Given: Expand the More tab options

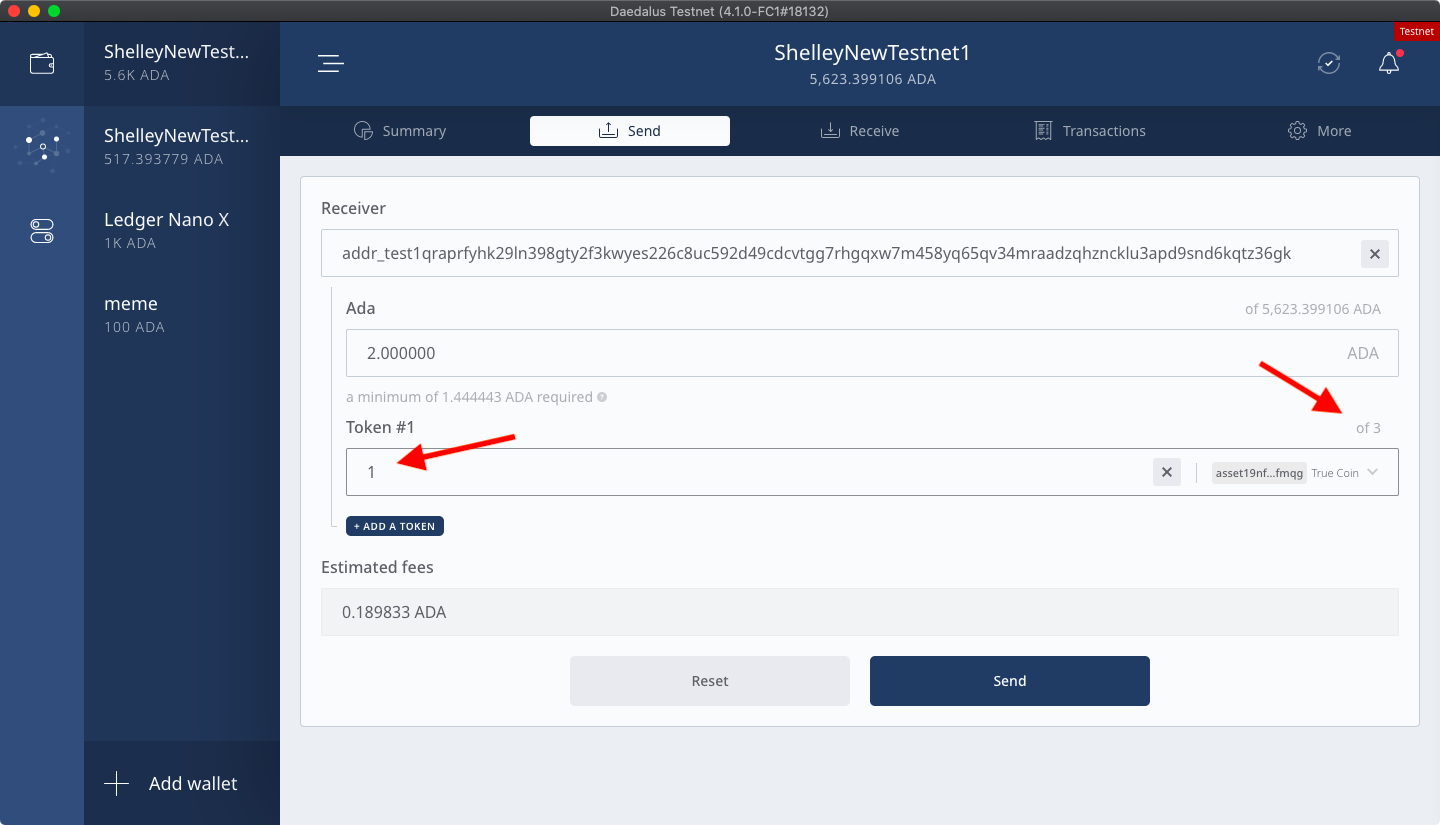Looking at the screenshot, I should click(1320, 131).
